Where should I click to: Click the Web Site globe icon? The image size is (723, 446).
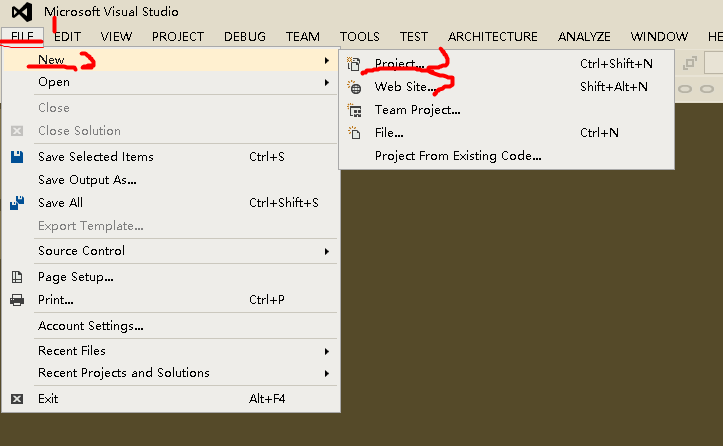[x=354, y=87]
